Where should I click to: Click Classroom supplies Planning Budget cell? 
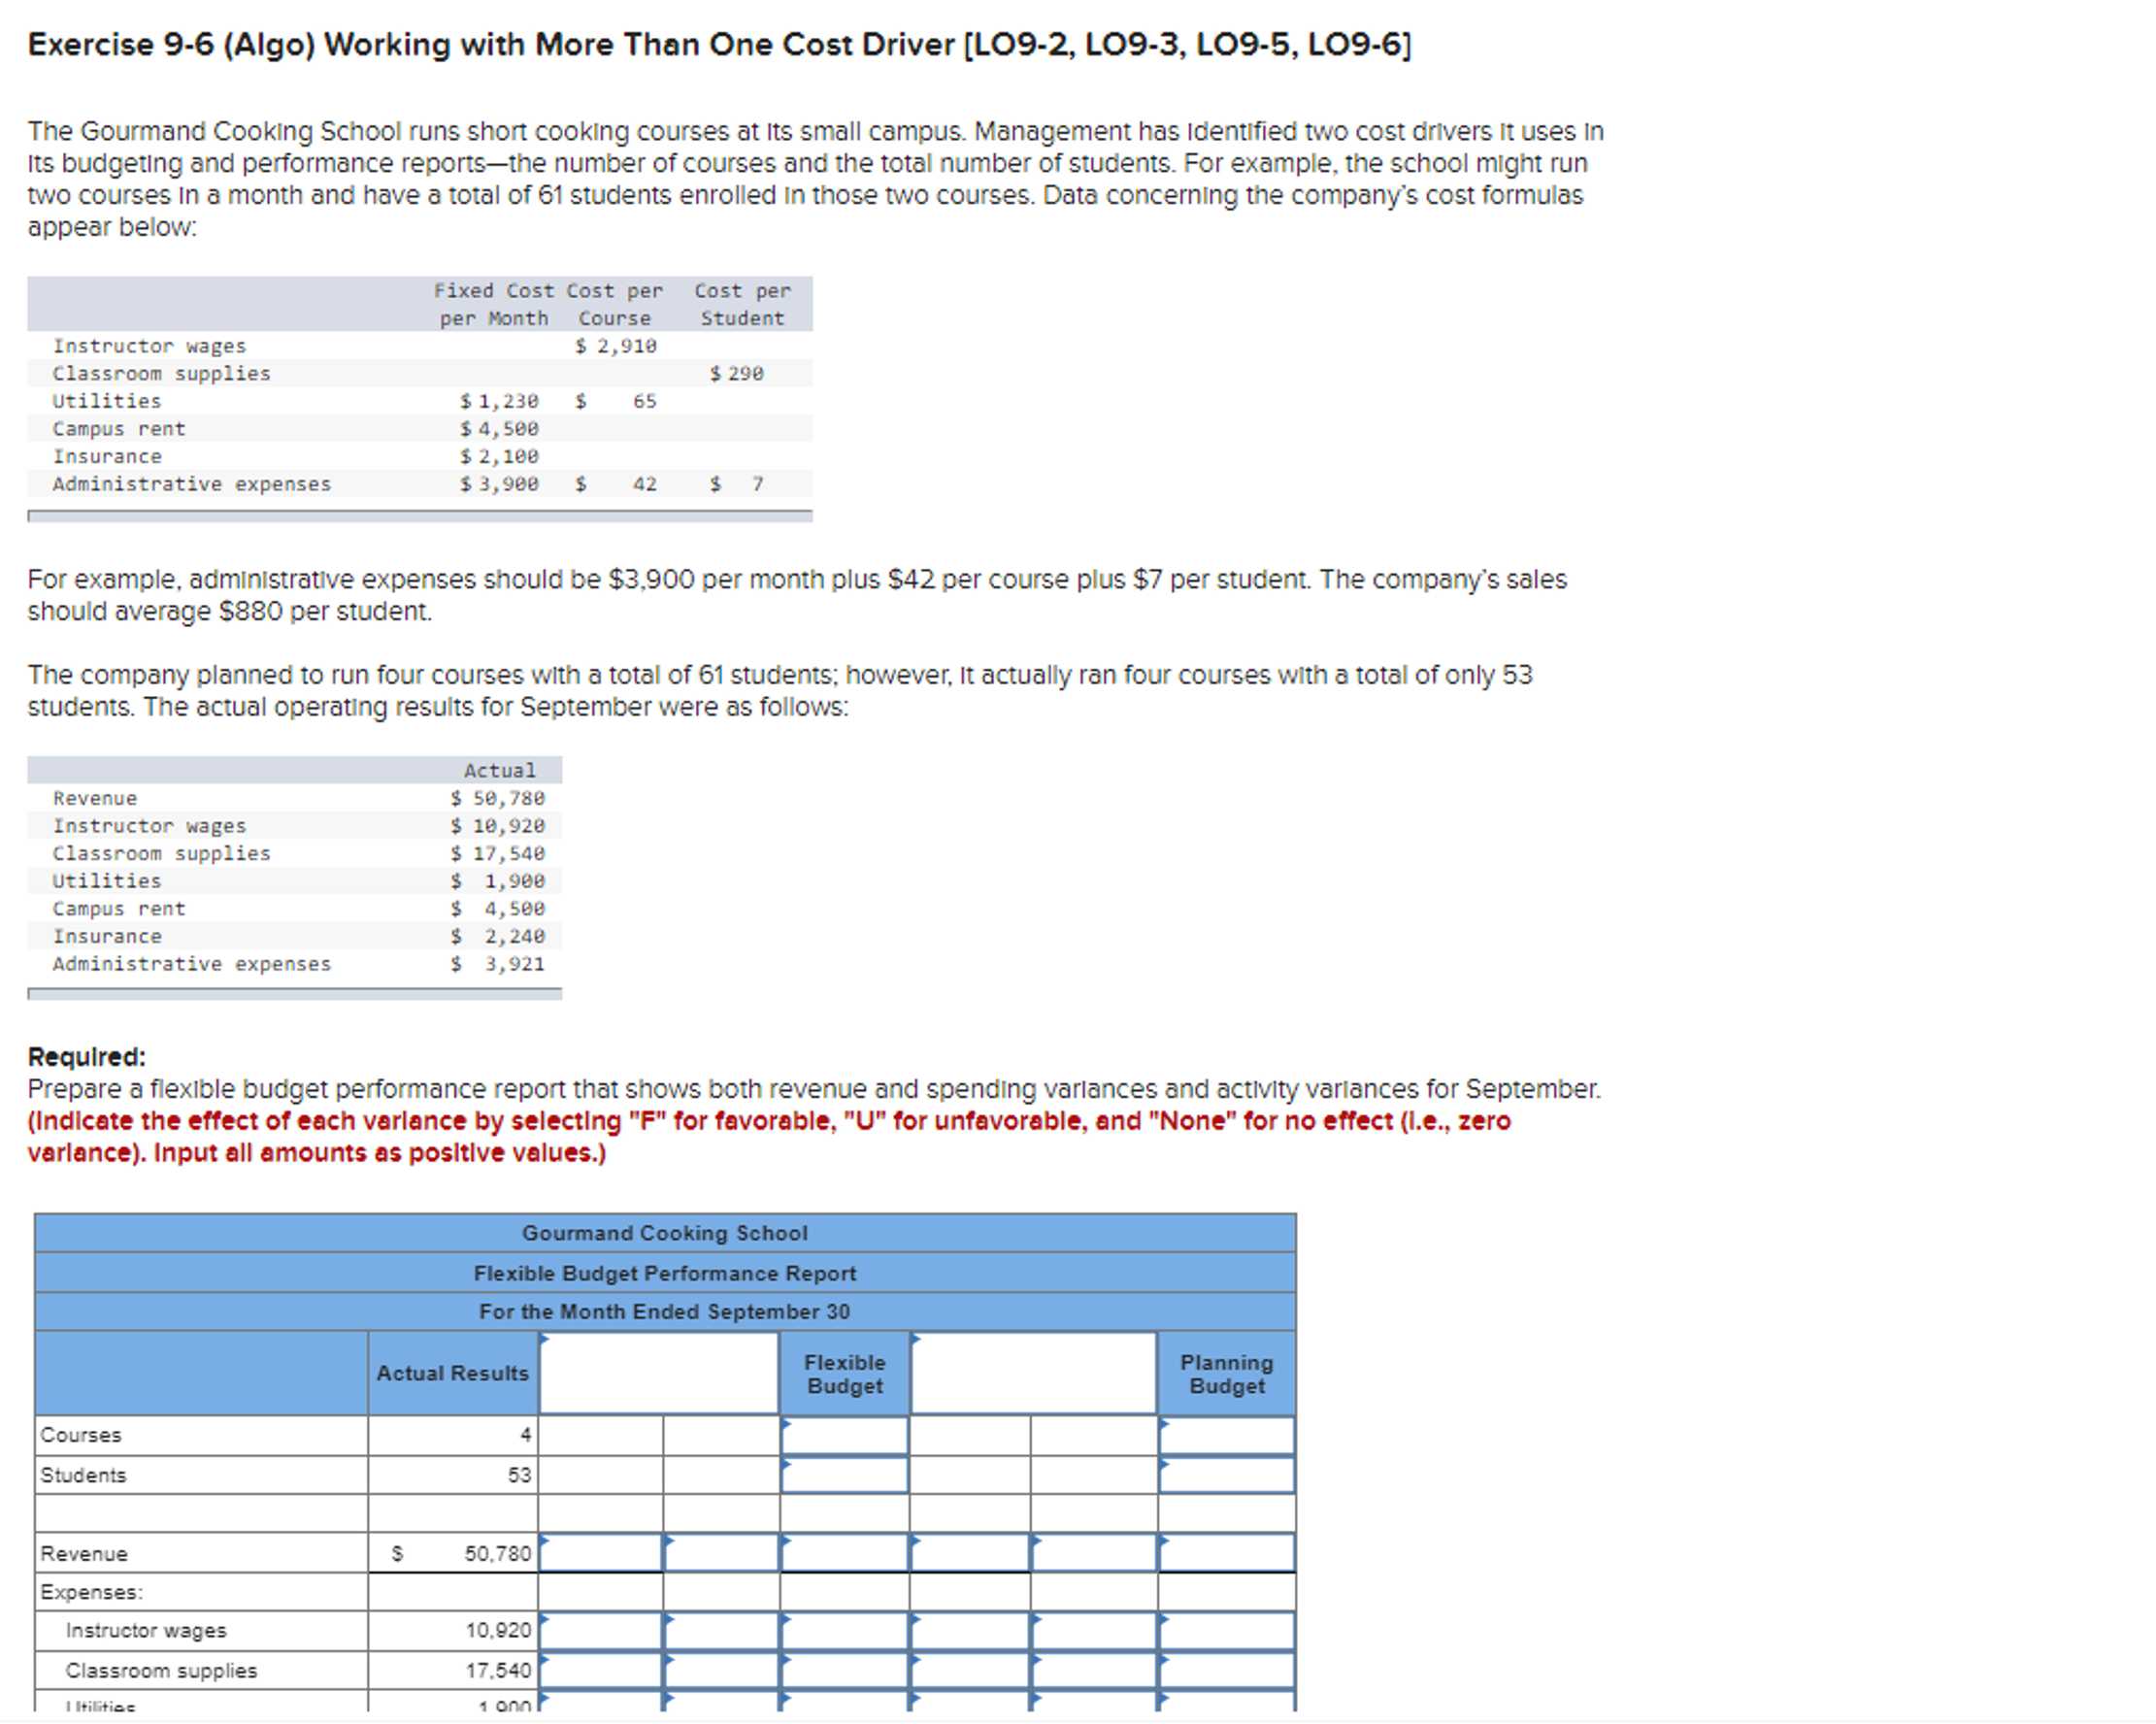1226,1670
